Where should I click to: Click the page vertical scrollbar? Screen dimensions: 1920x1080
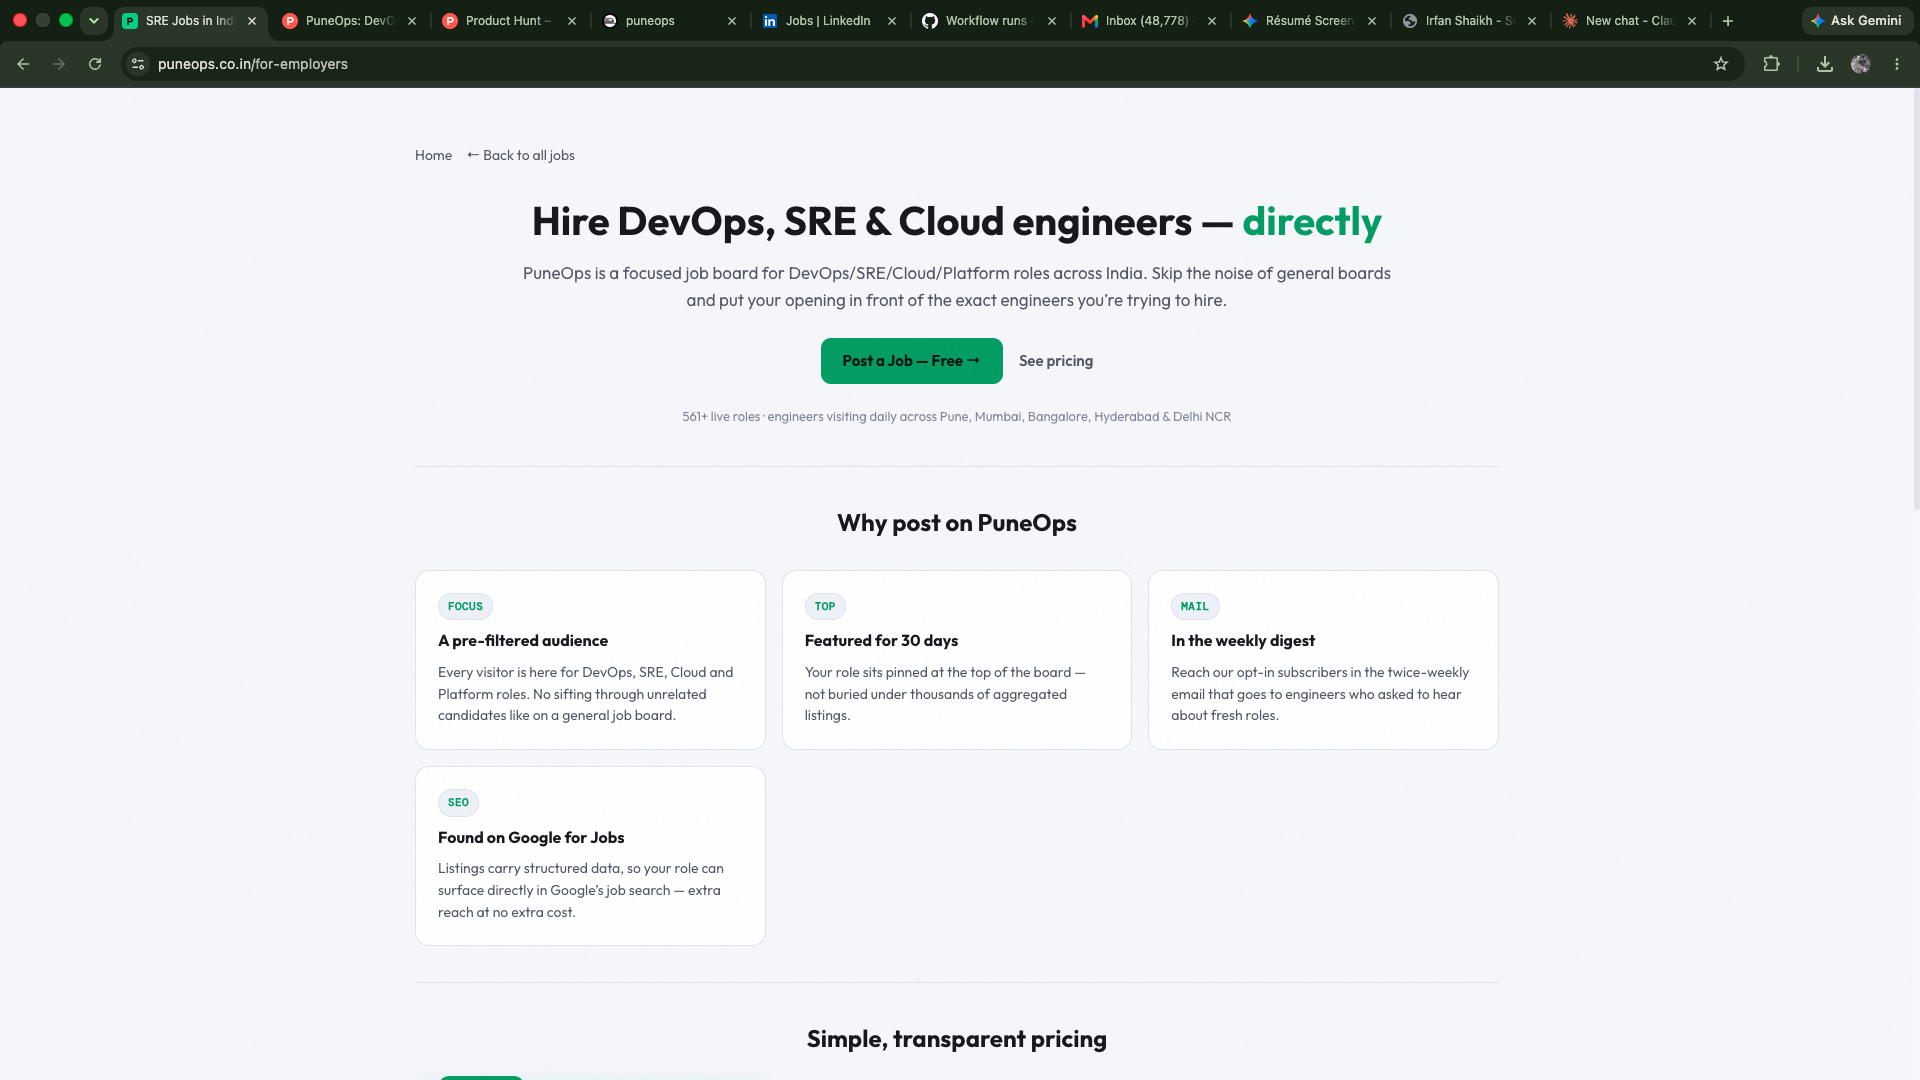(x=1915, y=300)
